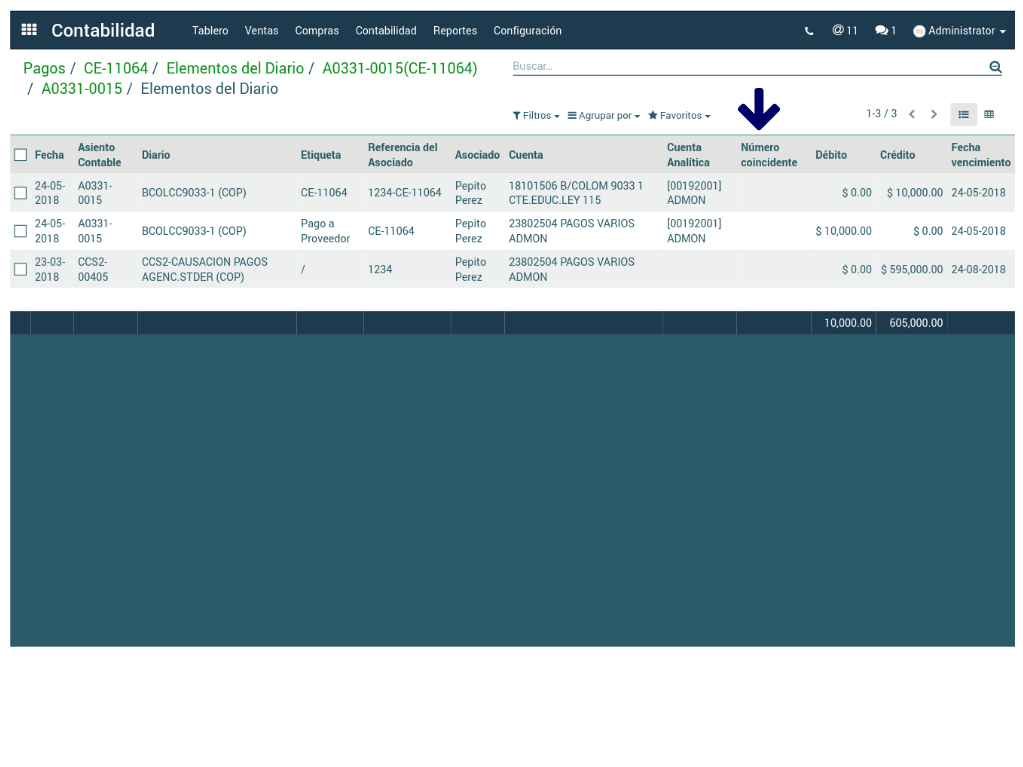Open the @ mentions notification icon

click(x=844, y=31)
